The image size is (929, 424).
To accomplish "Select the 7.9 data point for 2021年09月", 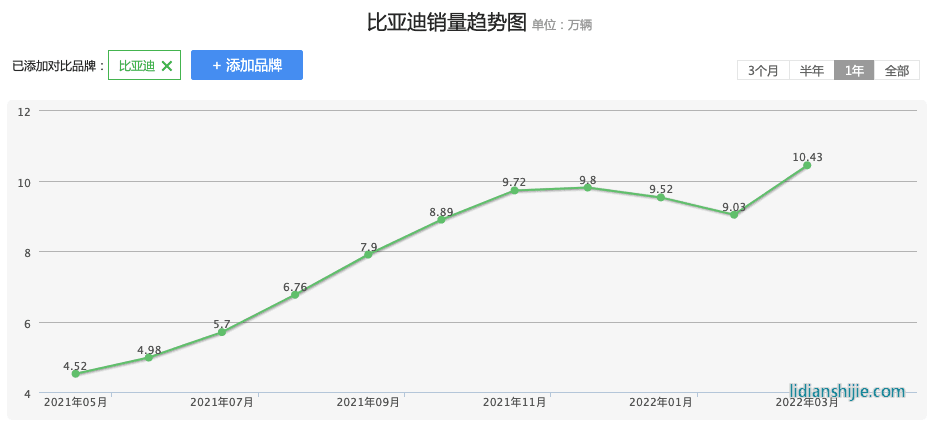I will (368, 255).
